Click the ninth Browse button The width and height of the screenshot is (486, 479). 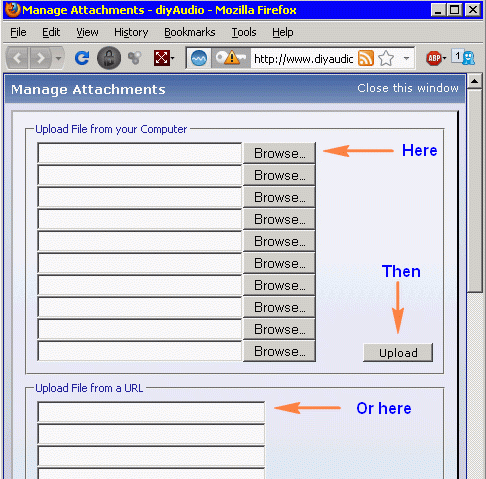tap(279, 329)
